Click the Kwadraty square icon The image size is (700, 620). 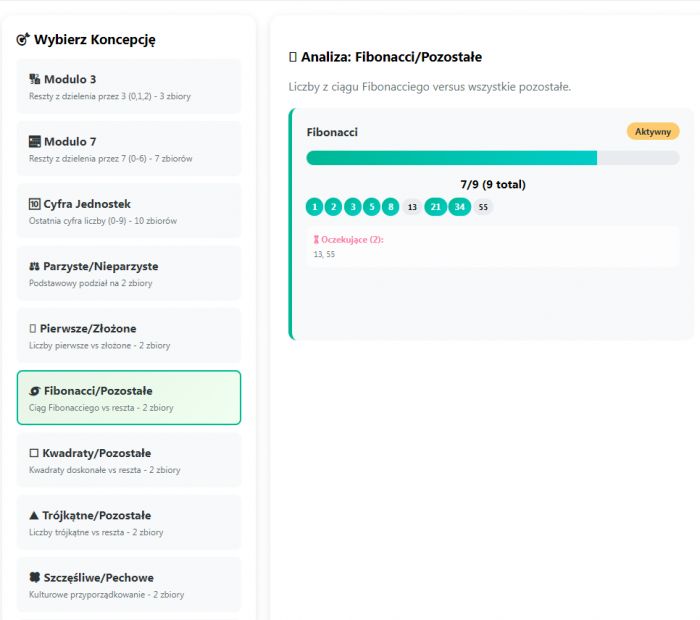click(34, 453)
